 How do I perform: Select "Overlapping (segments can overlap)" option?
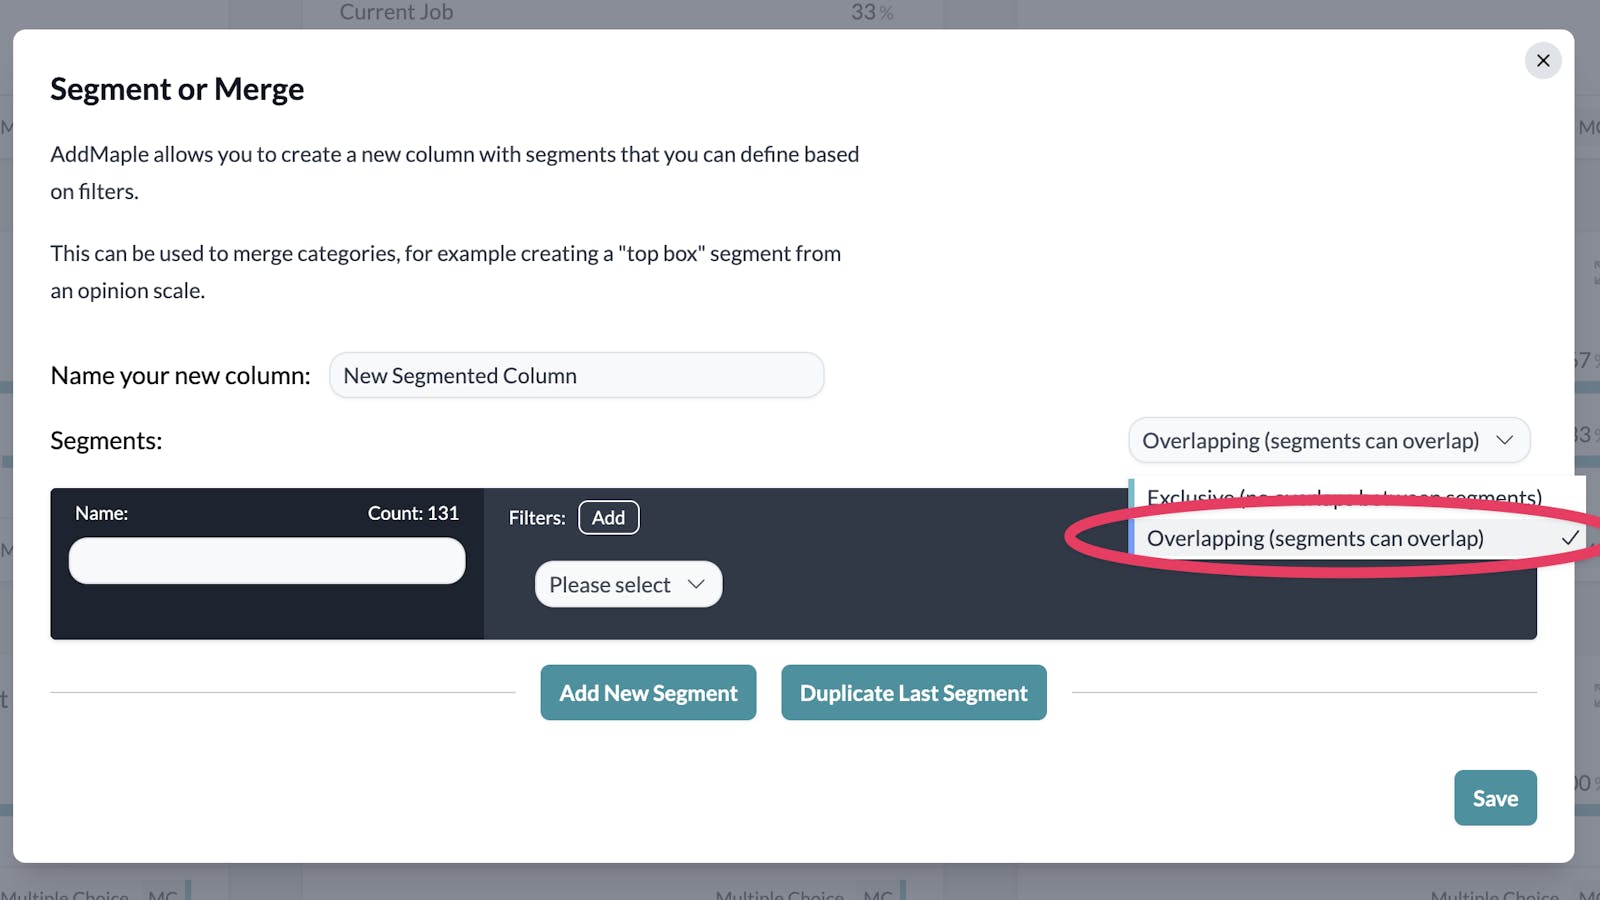click(x=1316, y=538)
